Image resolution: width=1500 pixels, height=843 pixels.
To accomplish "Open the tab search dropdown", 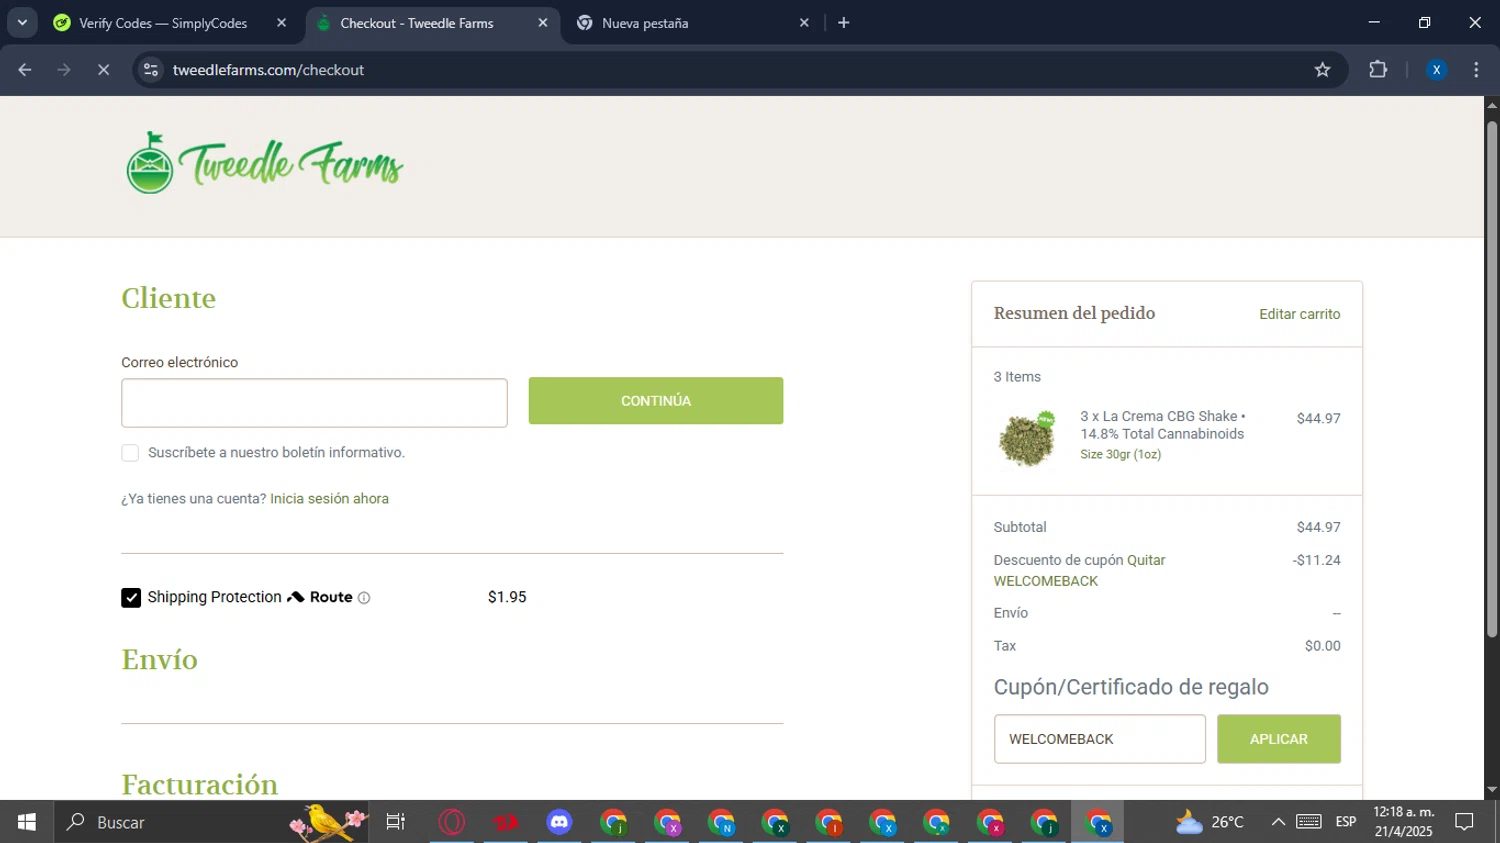I will click(22, 23).
